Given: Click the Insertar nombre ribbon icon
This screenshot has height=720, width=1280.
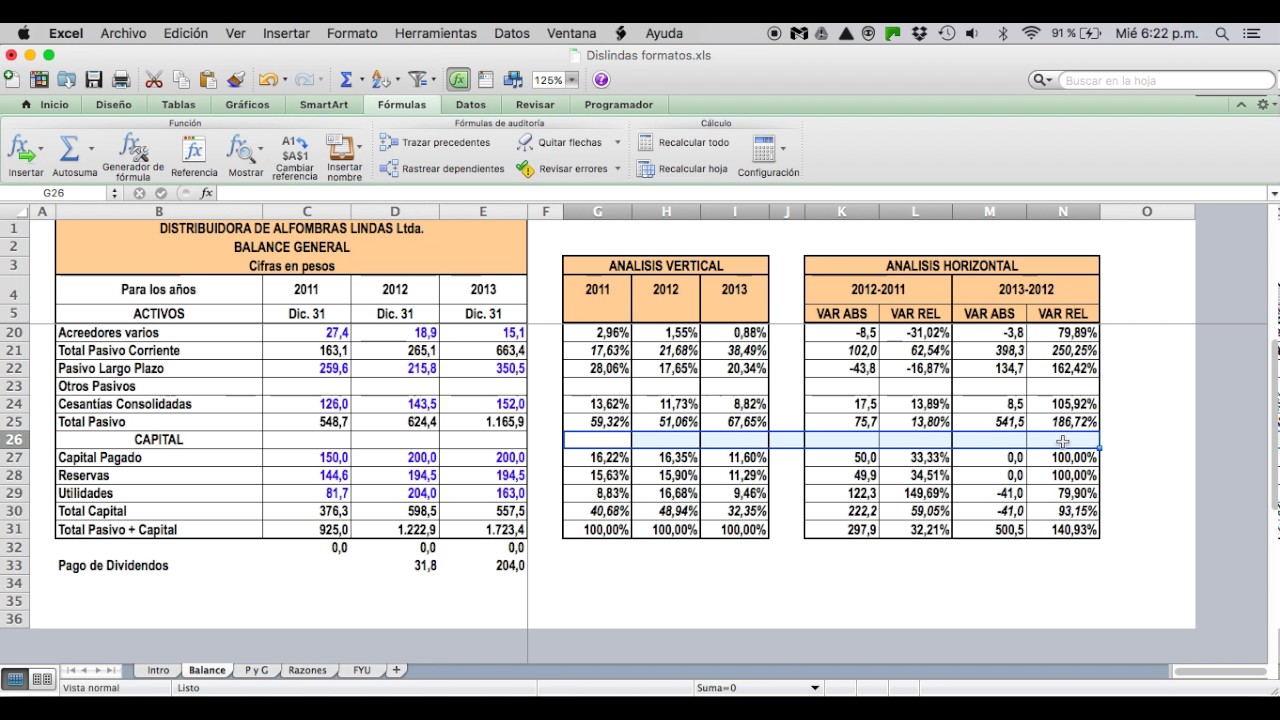Looking at the screenshot, I should (x=341, y=147).
